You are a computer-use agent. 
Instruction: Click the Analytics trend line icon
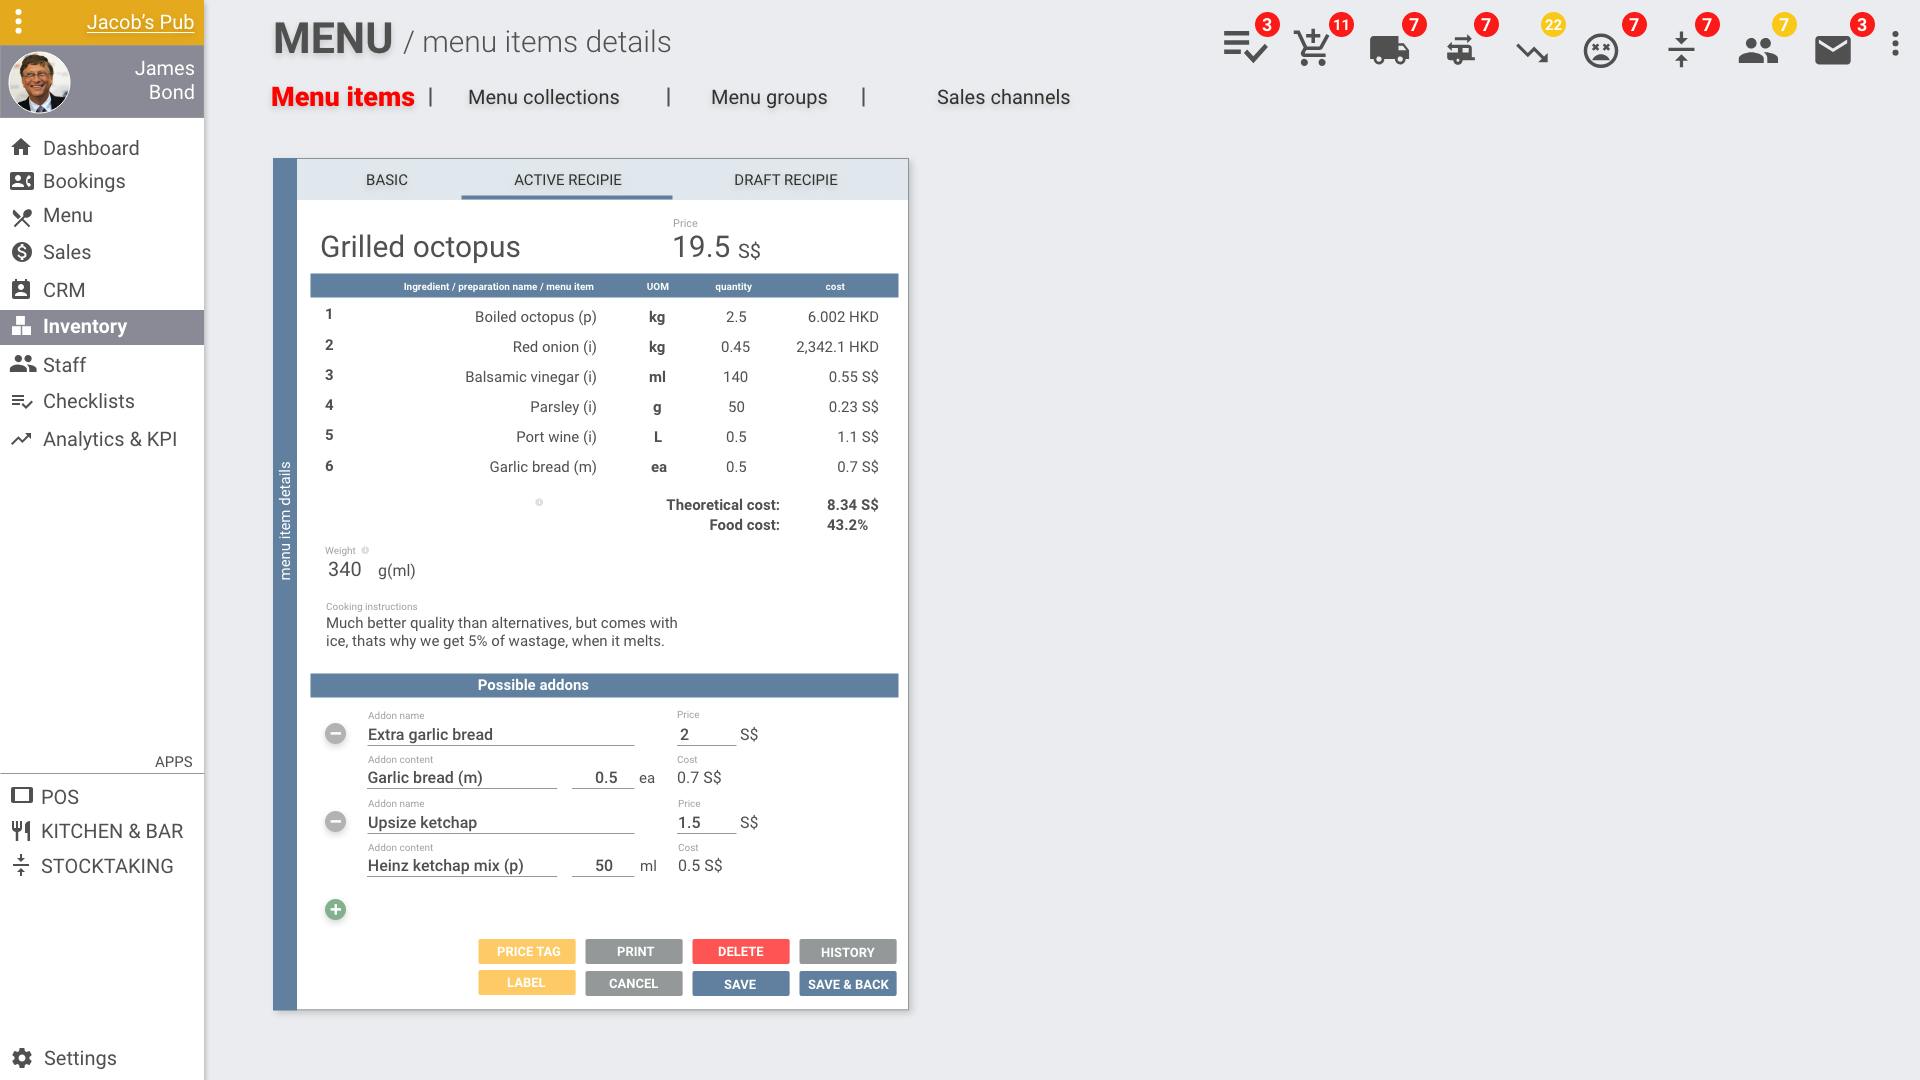click(21, 439)
